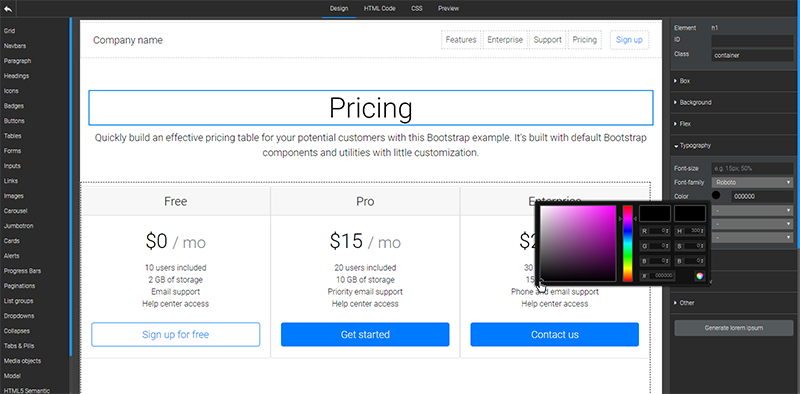Click the Enterprise nav link in the header
800x394 pixels.
pyautogui.click(x=505, y=40)
